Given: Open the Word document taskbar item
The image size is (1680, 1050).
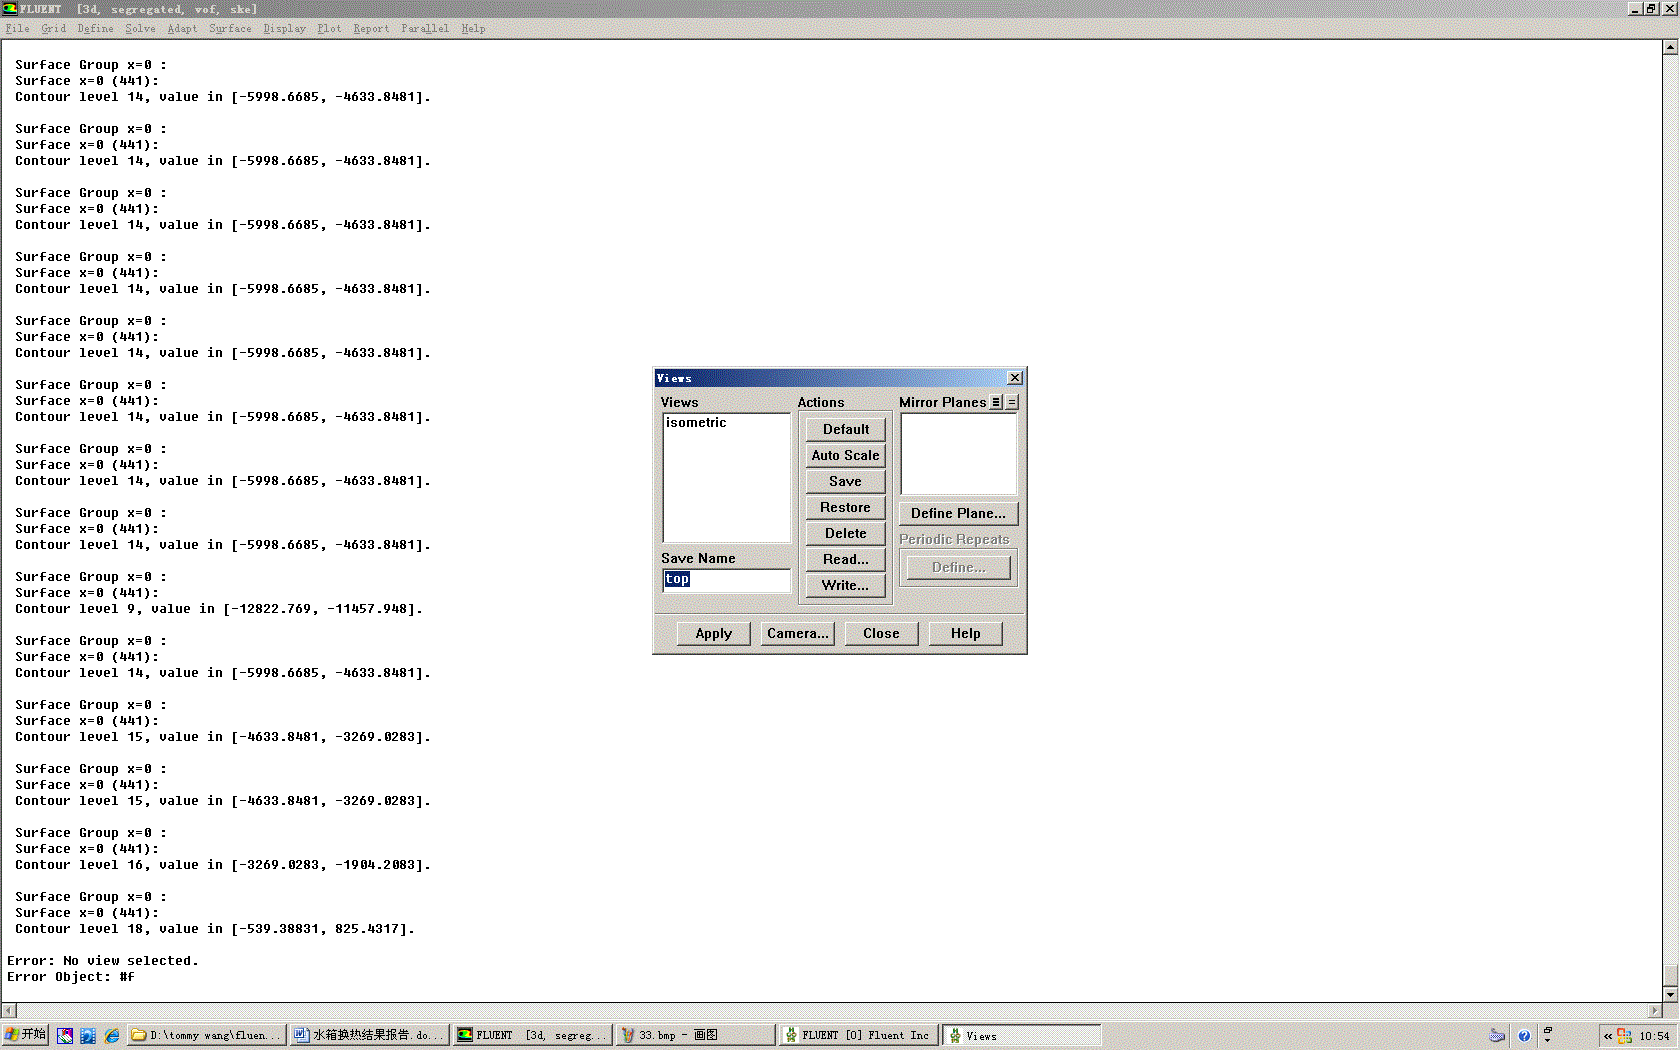Looking at the screenshot, I should tap(368, 1036).
